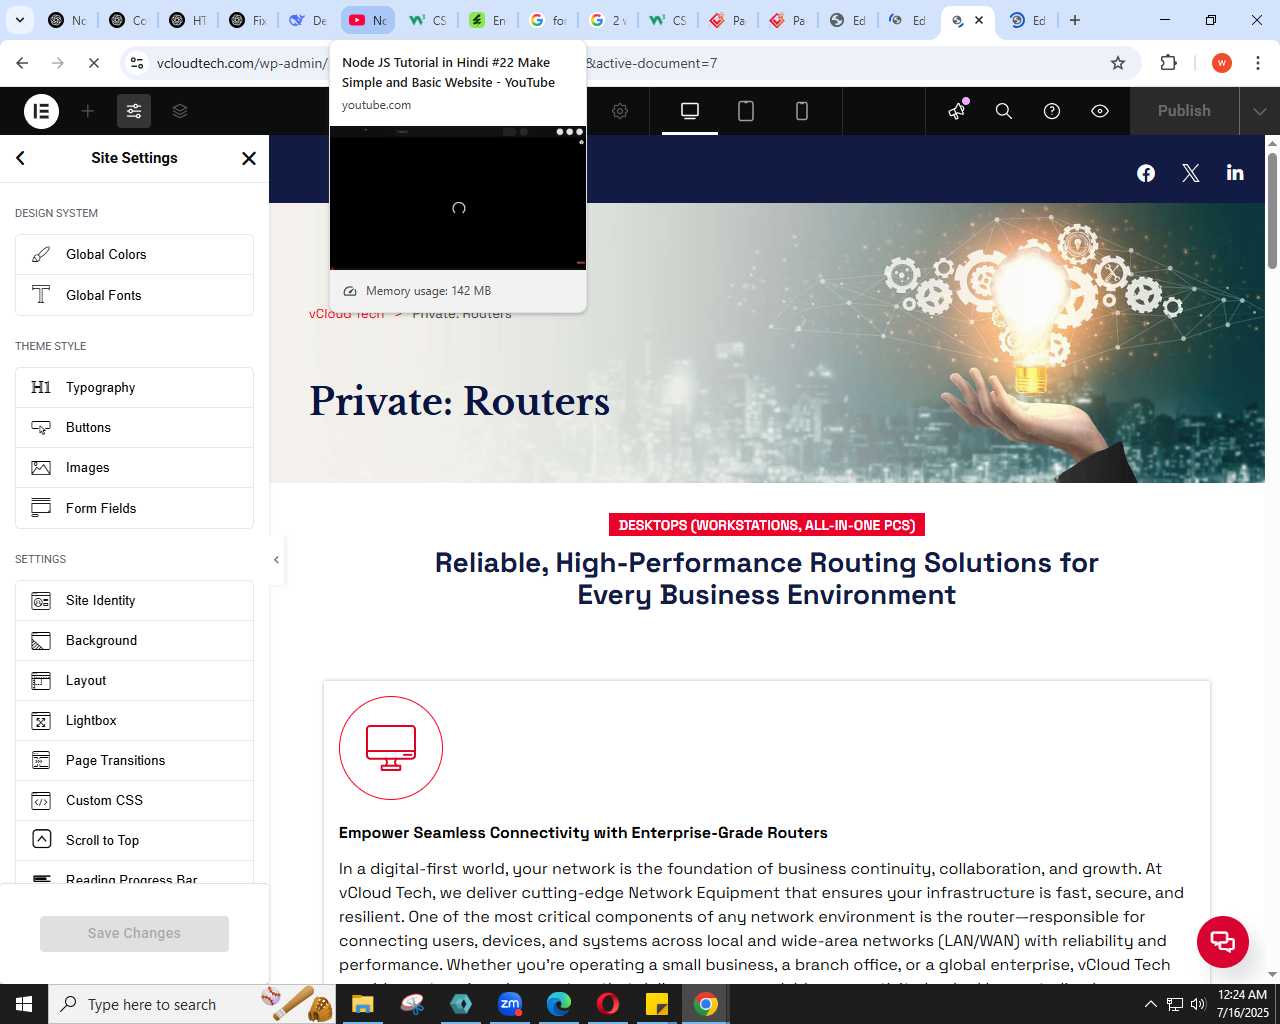
Task: Open Chrome three-dot menu
Action: point(1258,63)
